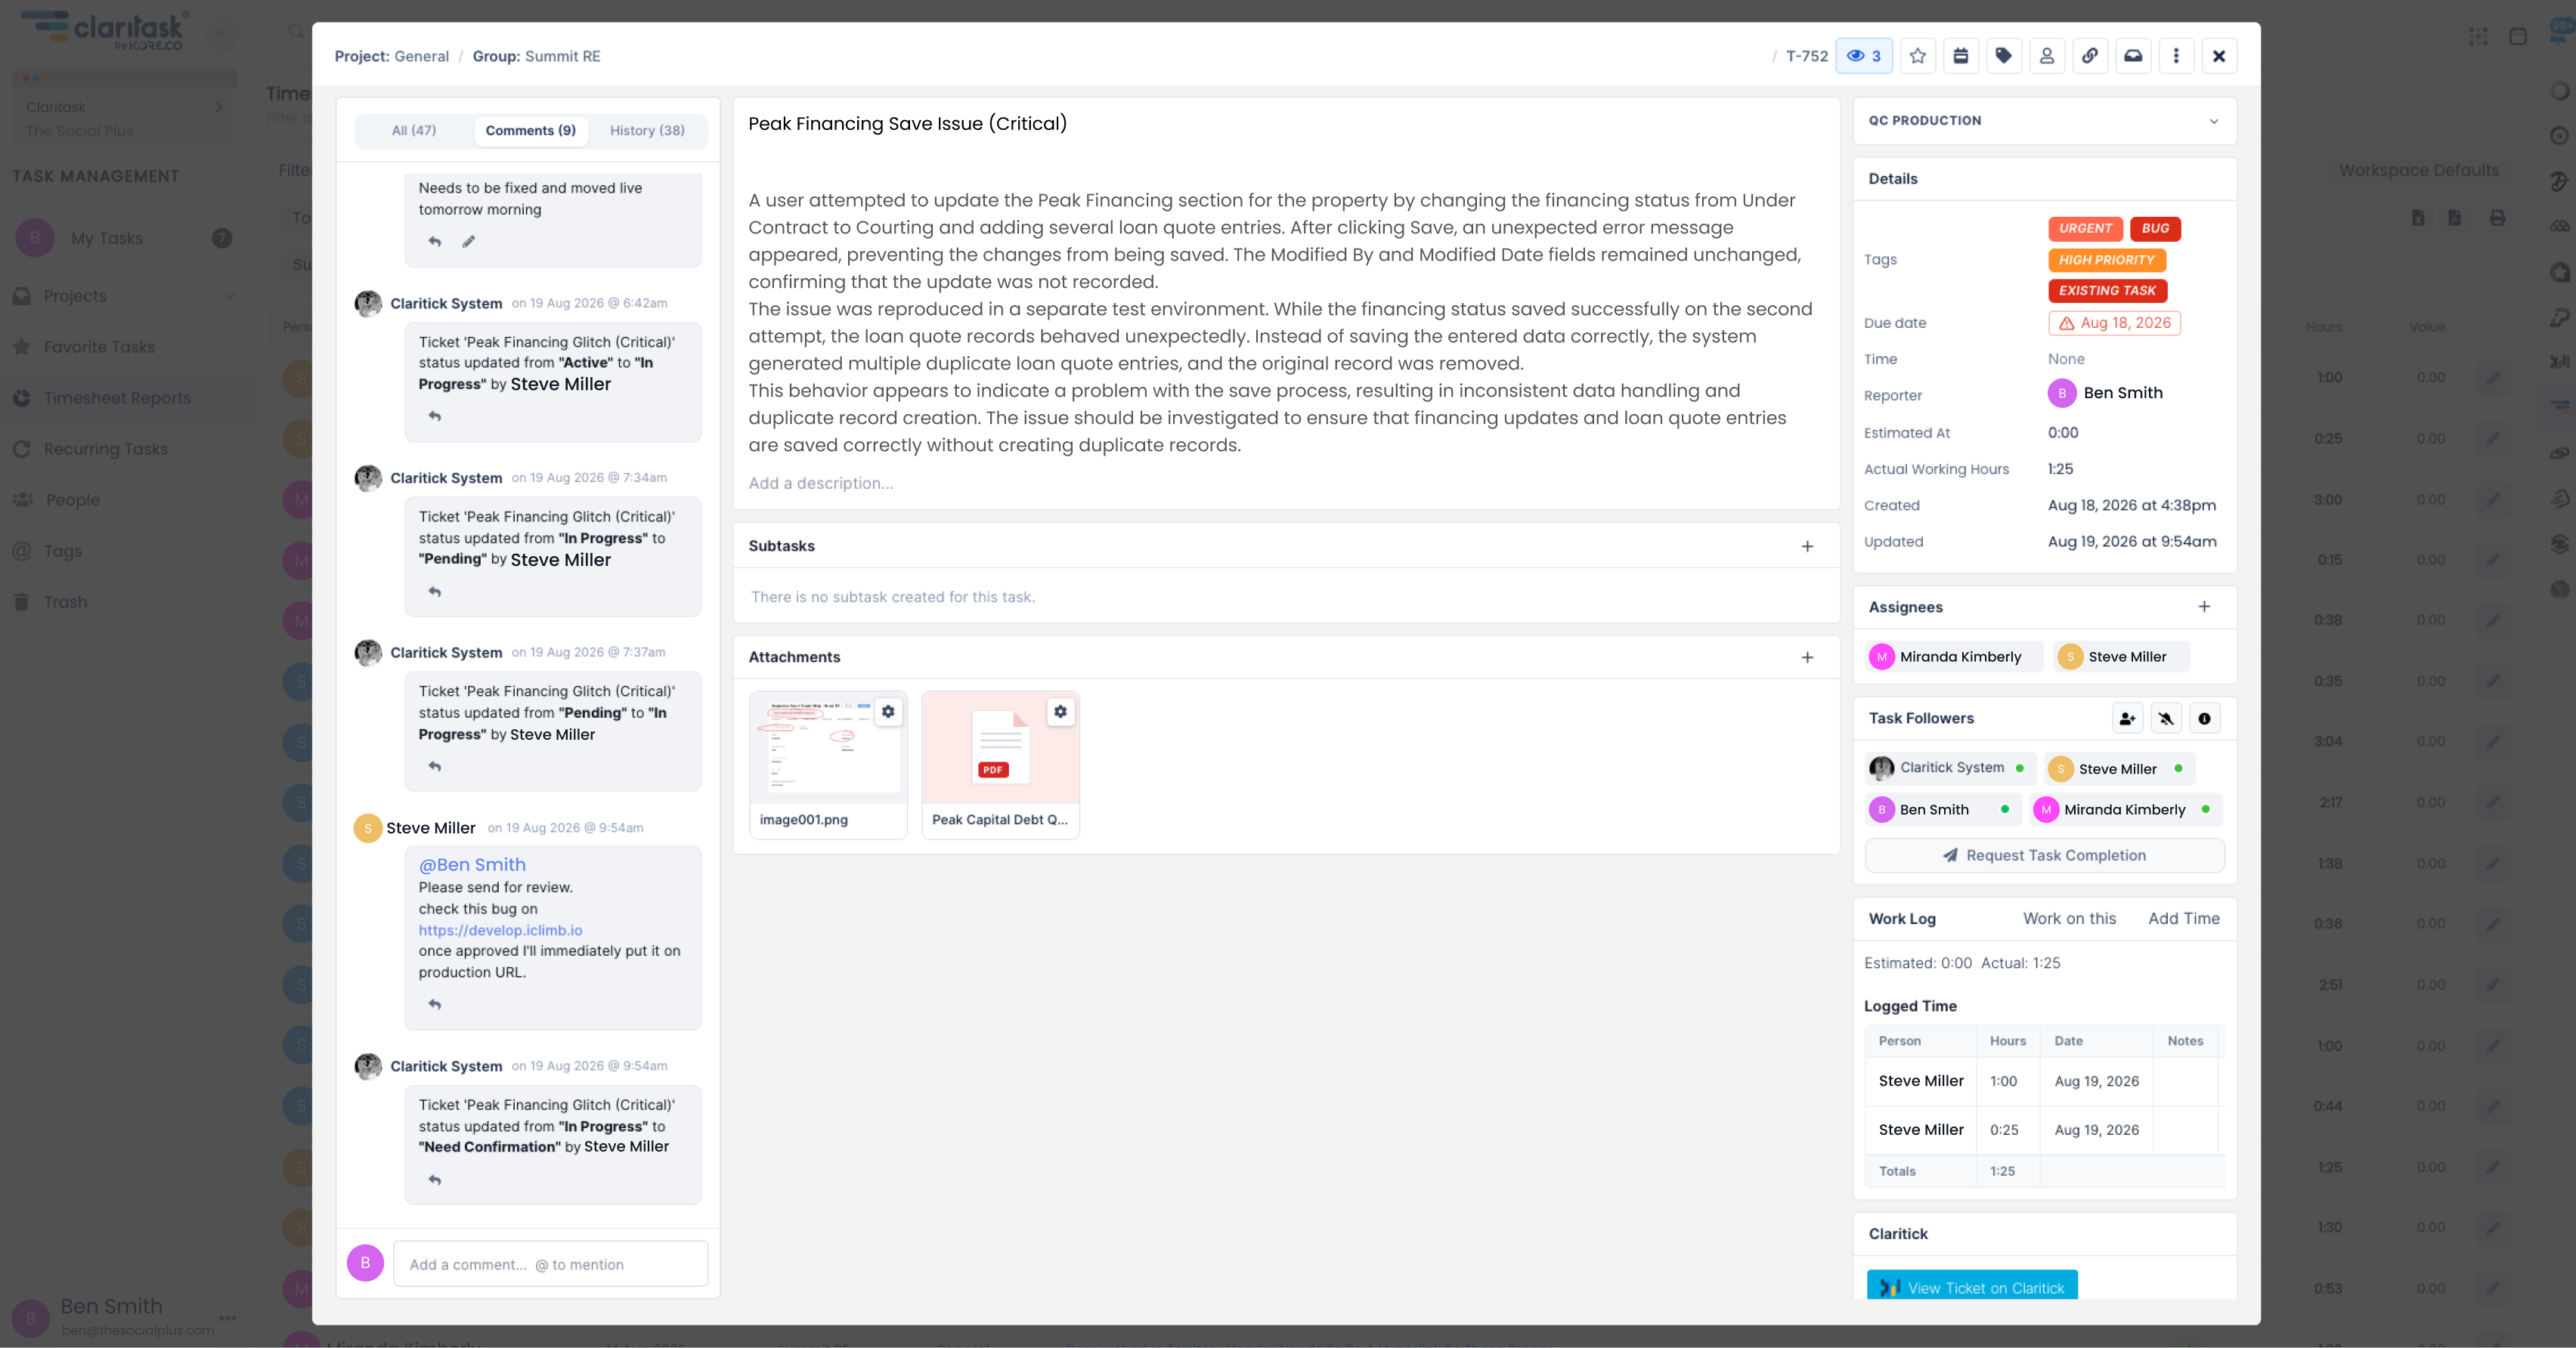This screenshot has width=2576, height=1348.
Task: Change the Aug 18, 2026 due date
Action: tap(2114, 323)
